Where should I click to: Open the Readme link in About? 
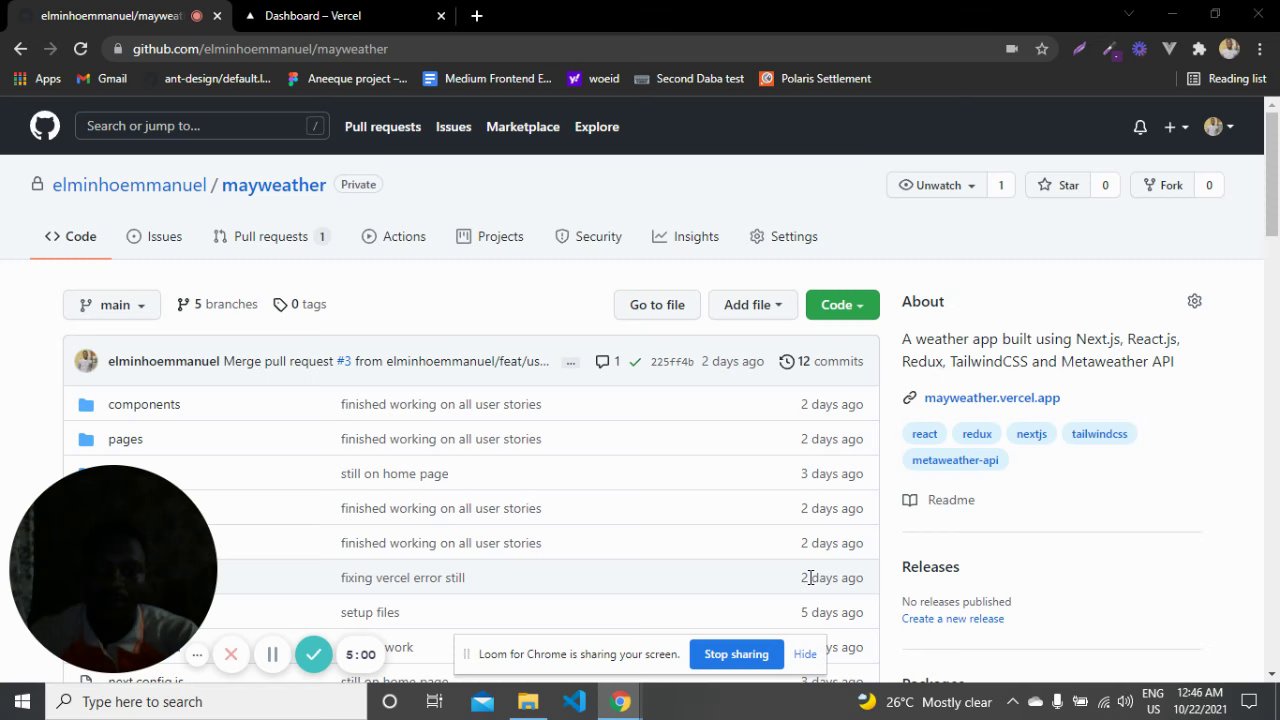pos(939,500)
